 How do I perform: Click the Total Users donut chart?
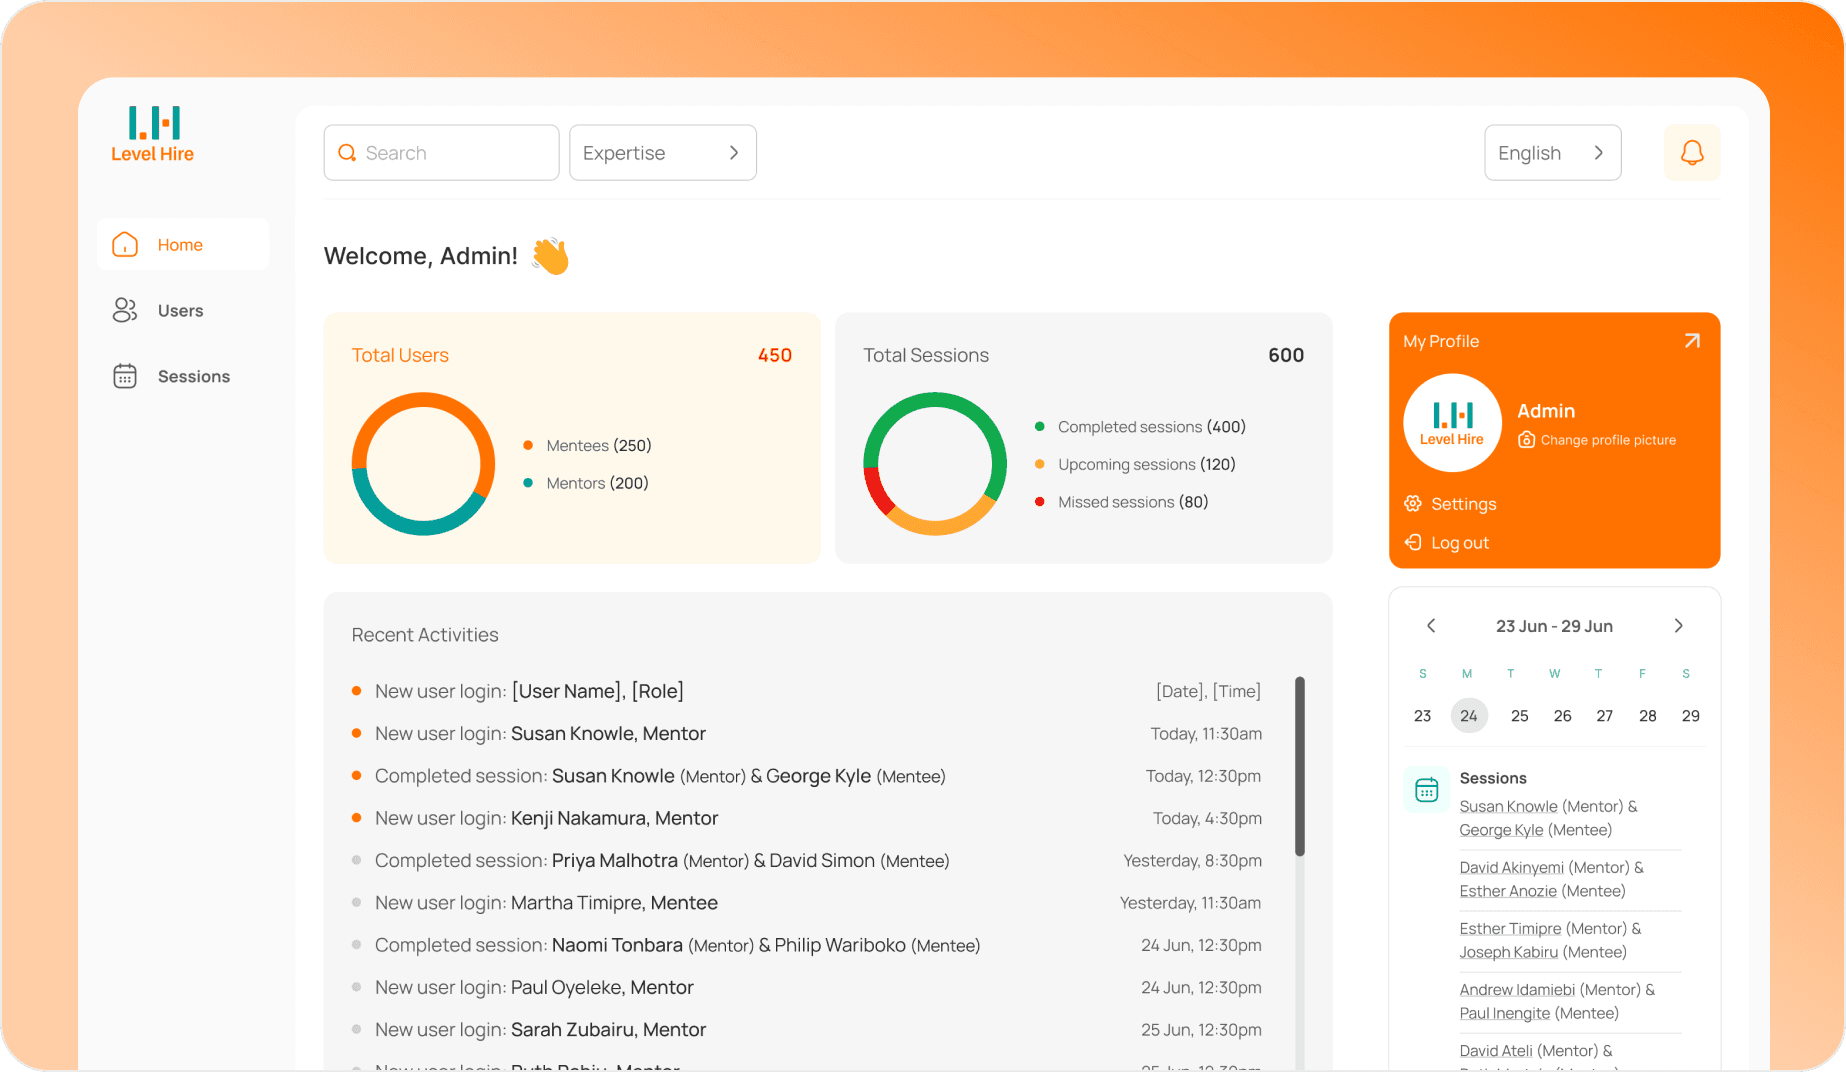(x=423, y=464)
